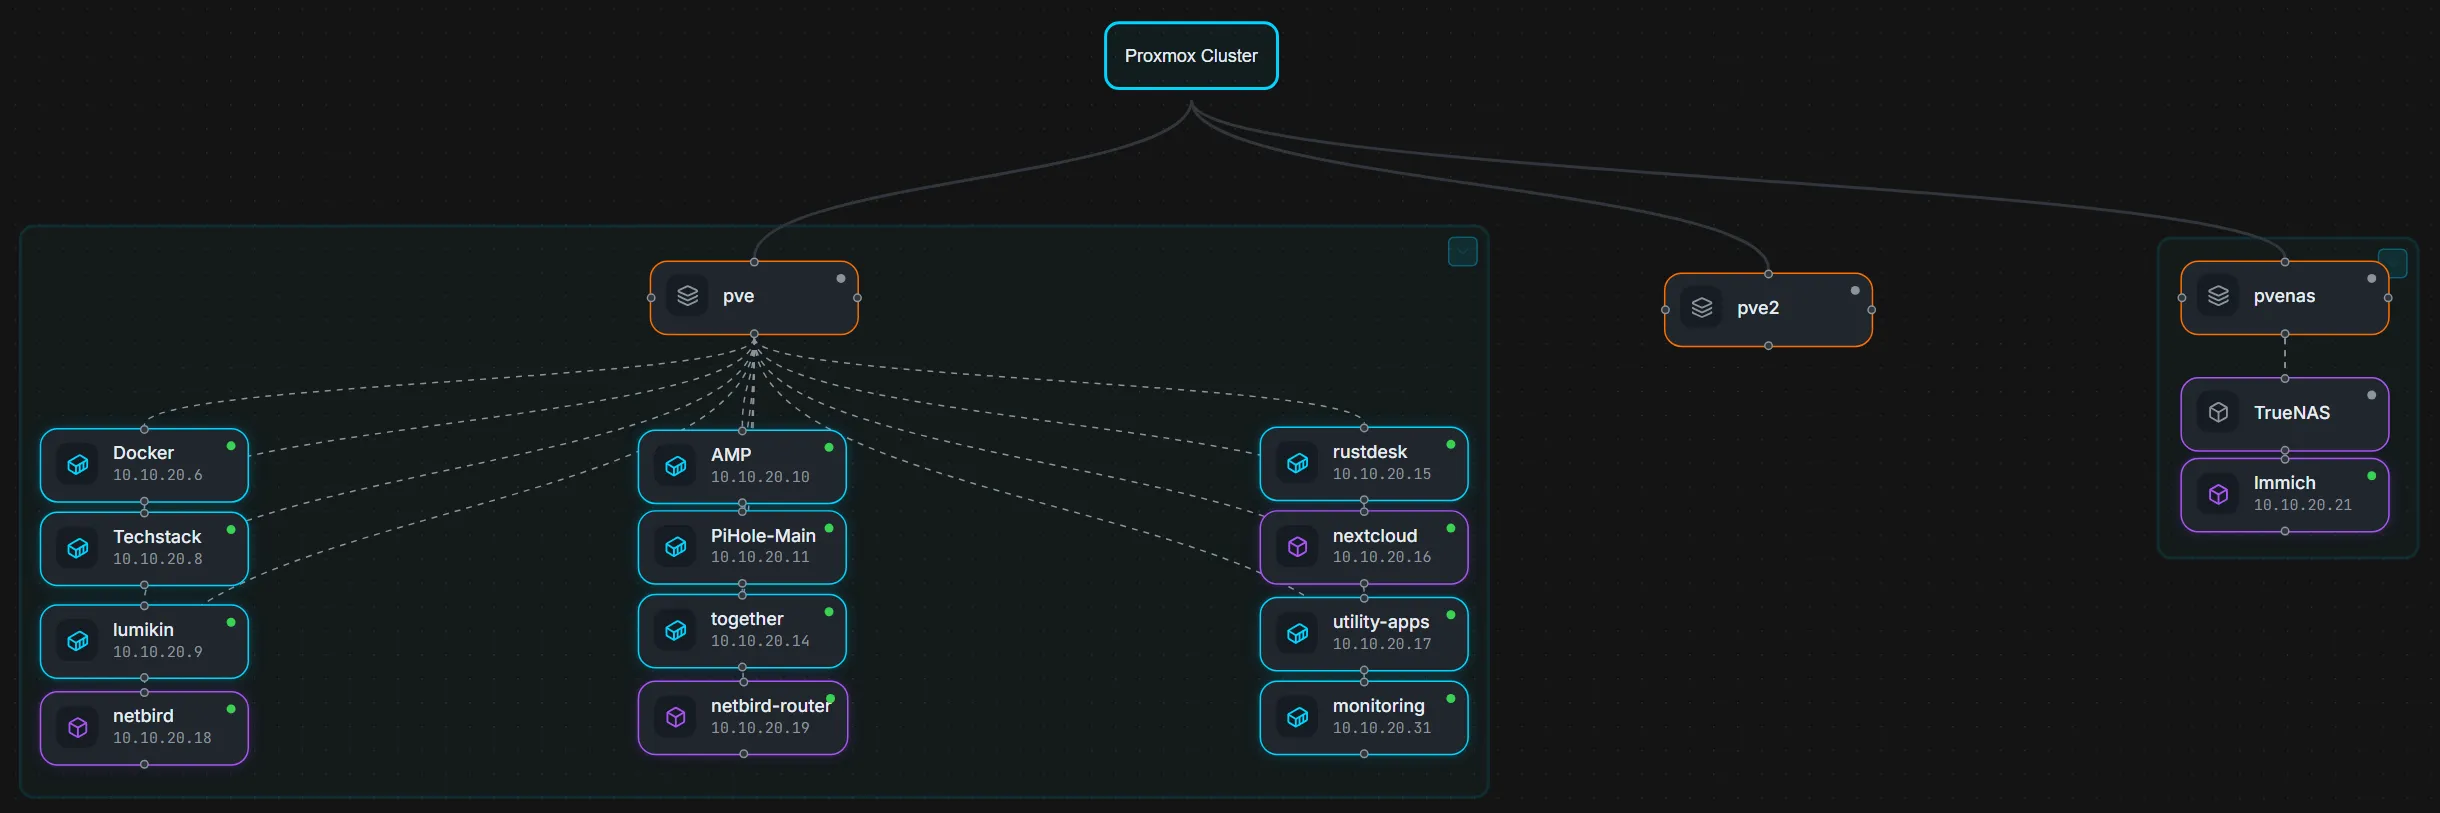
Task: Click the pve node's left connection handle
Action: click(651, 298)
